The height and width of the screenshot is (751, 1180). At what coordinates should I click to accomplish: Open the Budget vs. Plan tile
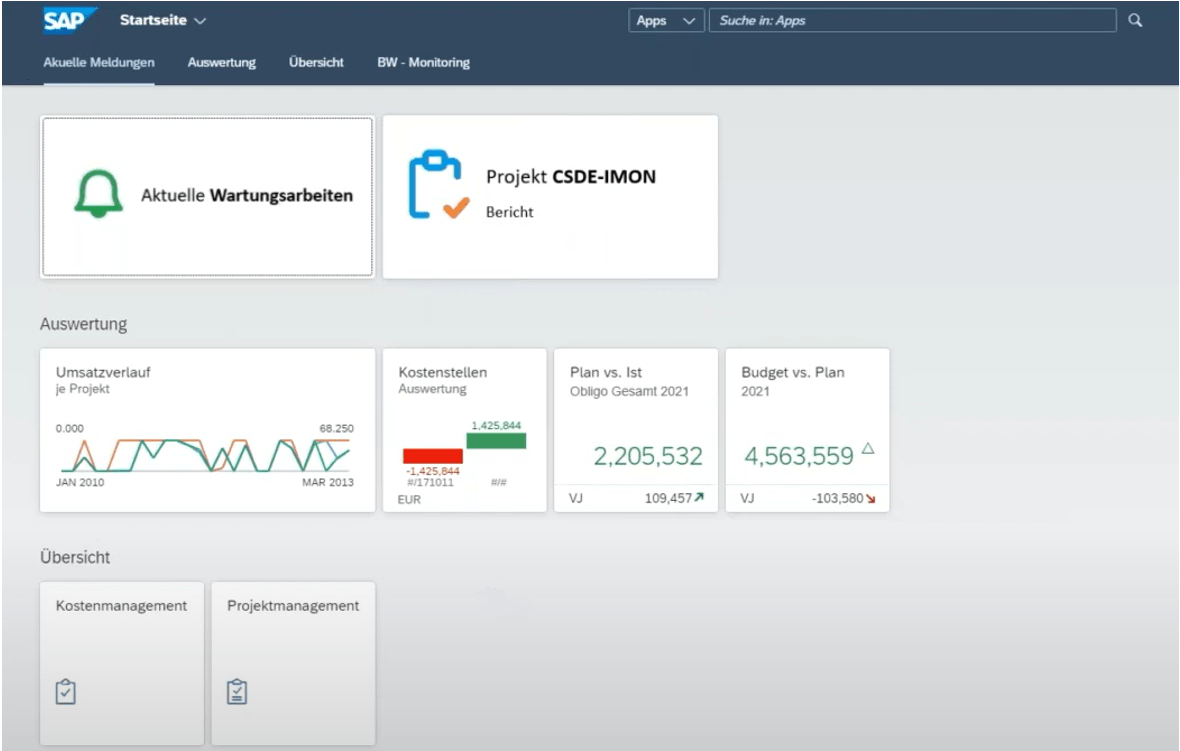(807, 430)
